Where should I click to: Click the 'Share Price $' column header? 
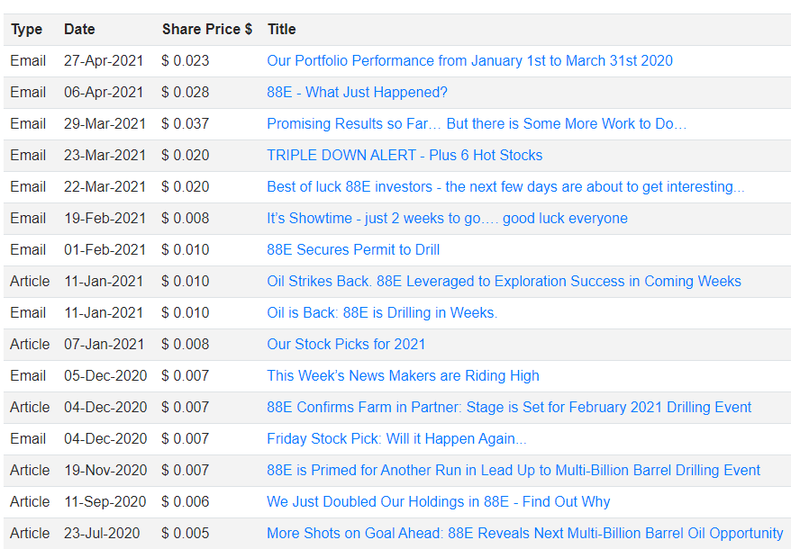point(207,29)
